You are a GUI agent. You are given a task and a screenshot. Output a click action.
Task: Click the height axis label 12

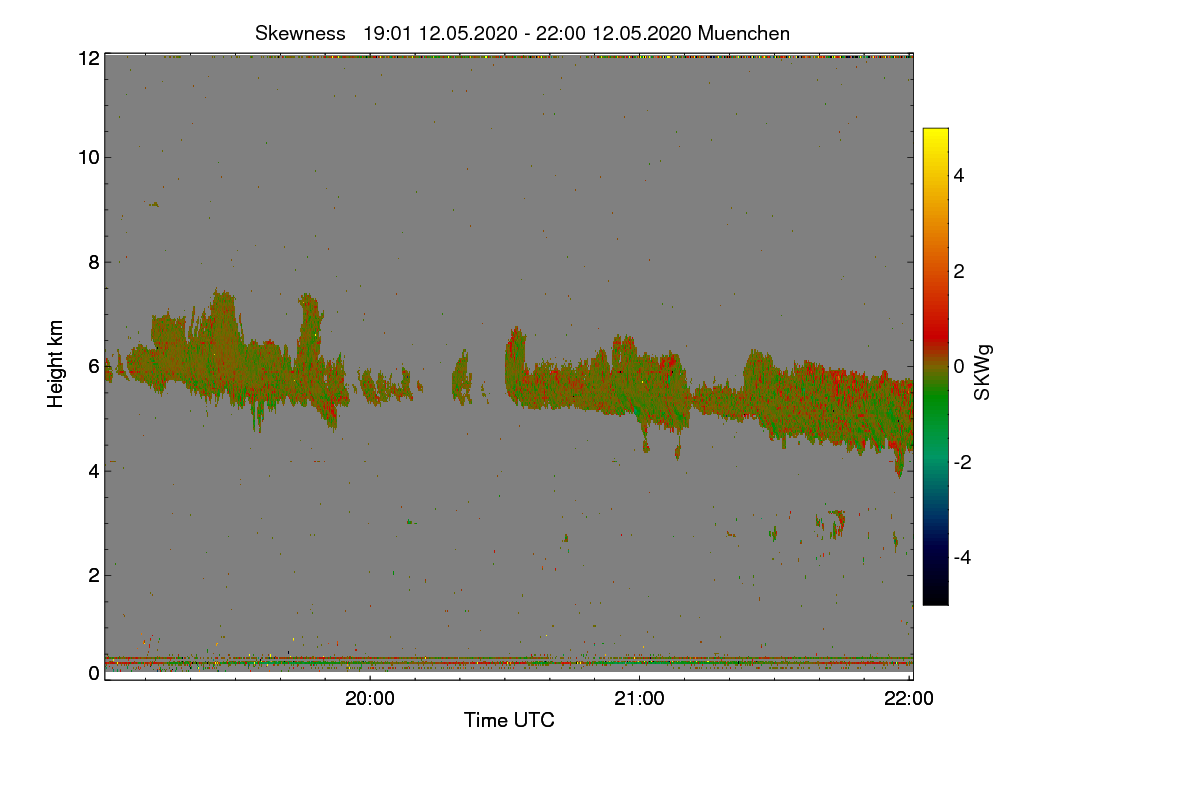coord(89,59)
